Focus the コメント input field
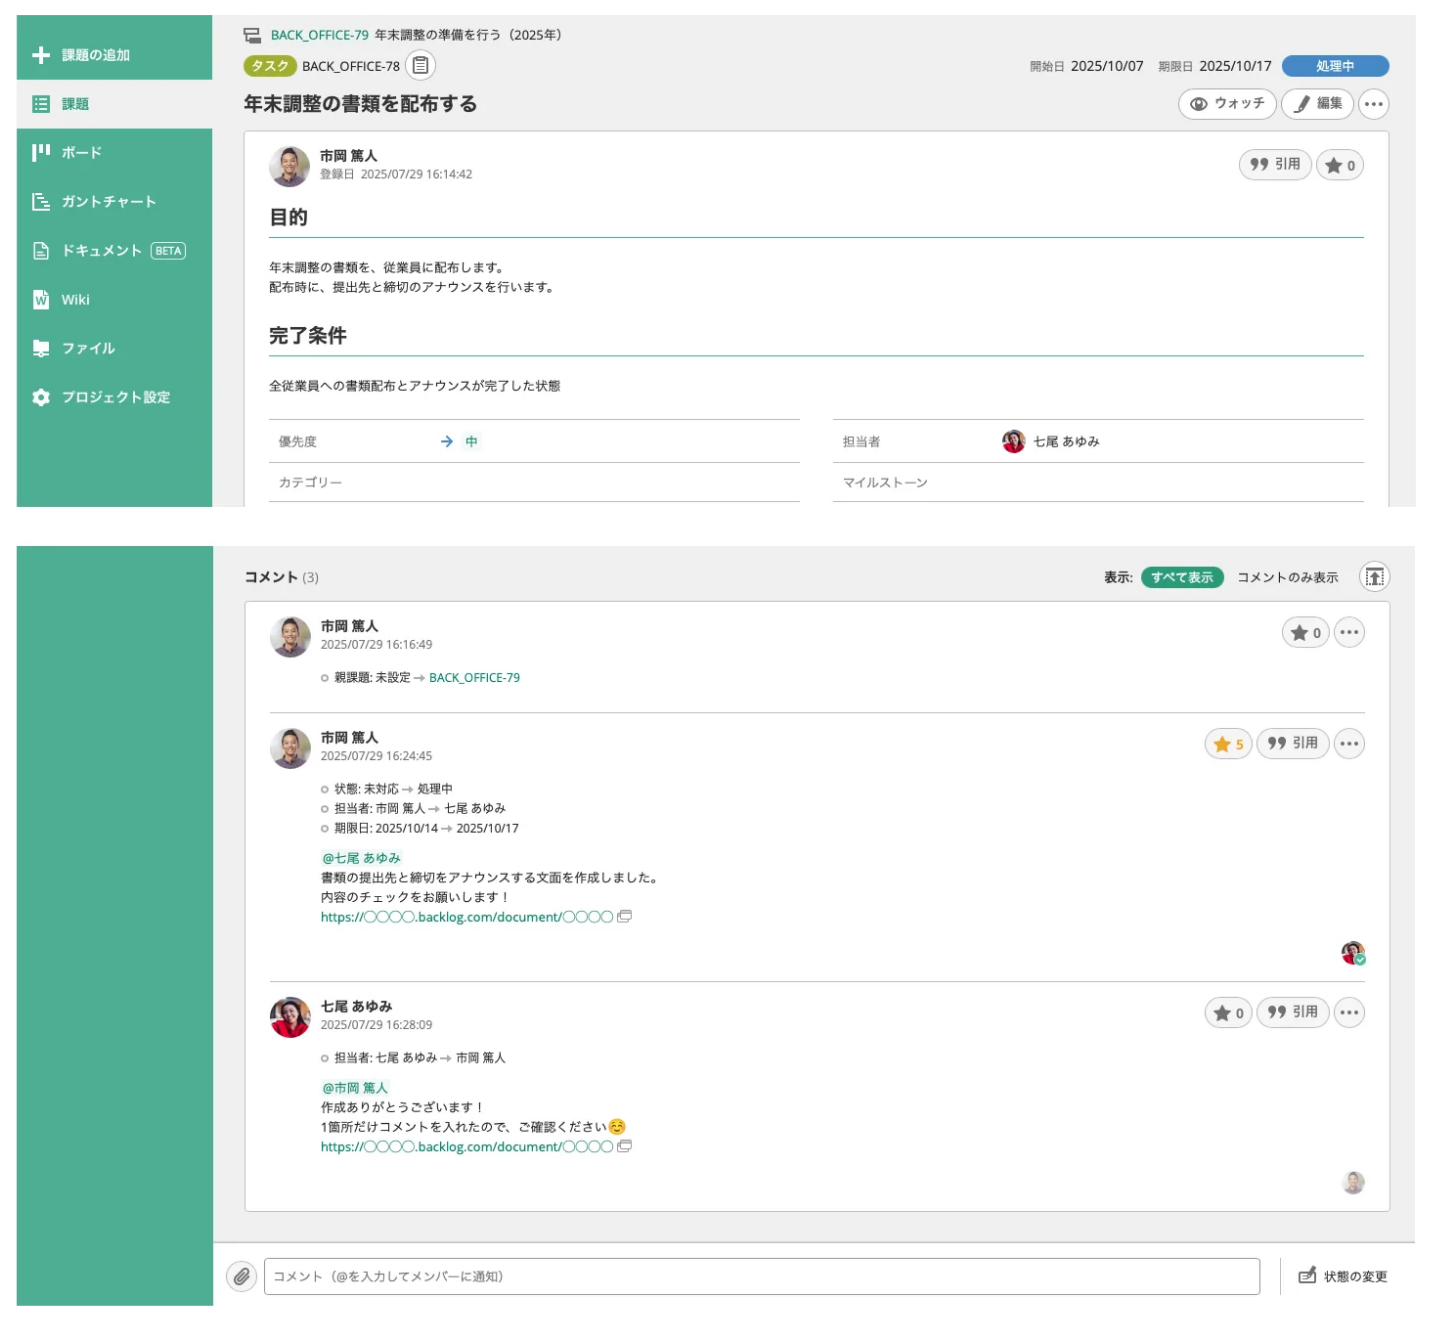The image size is (1431, 1320). [x=762, y=1276]
